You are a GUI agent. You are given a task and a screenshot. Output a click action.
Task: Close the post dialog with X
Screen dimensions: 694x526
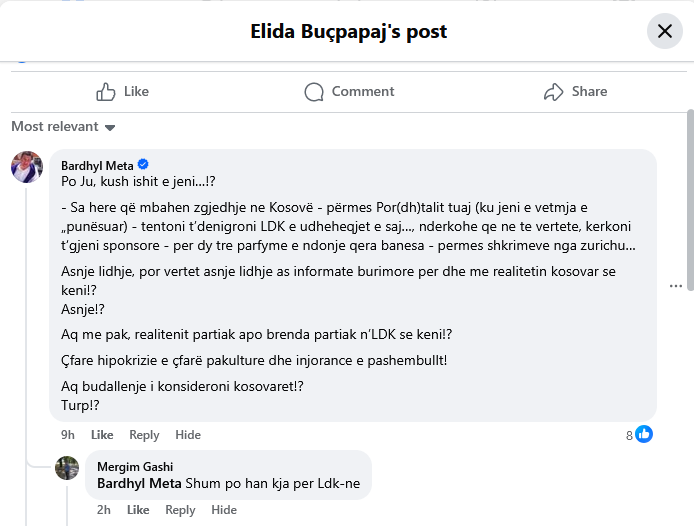coord(664,31)
